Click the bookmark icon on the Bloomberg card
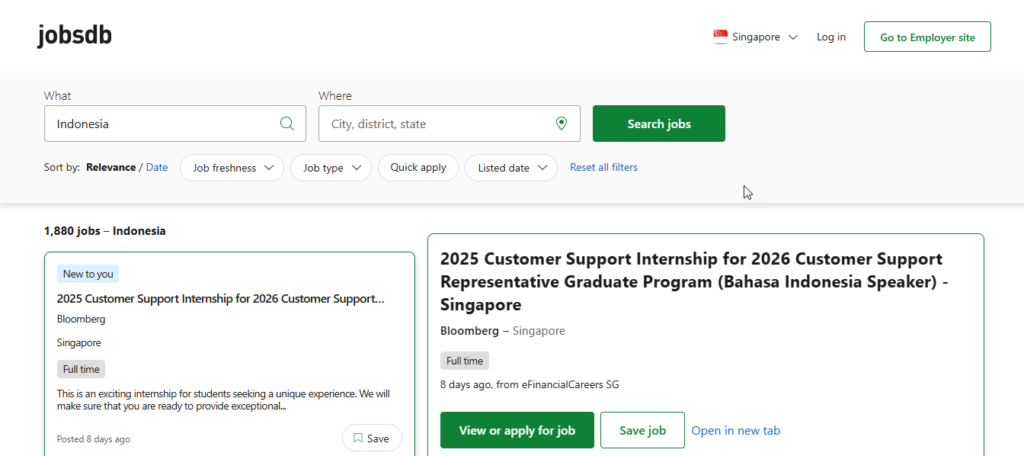1024x456 pixels. (x=357, y=438)
